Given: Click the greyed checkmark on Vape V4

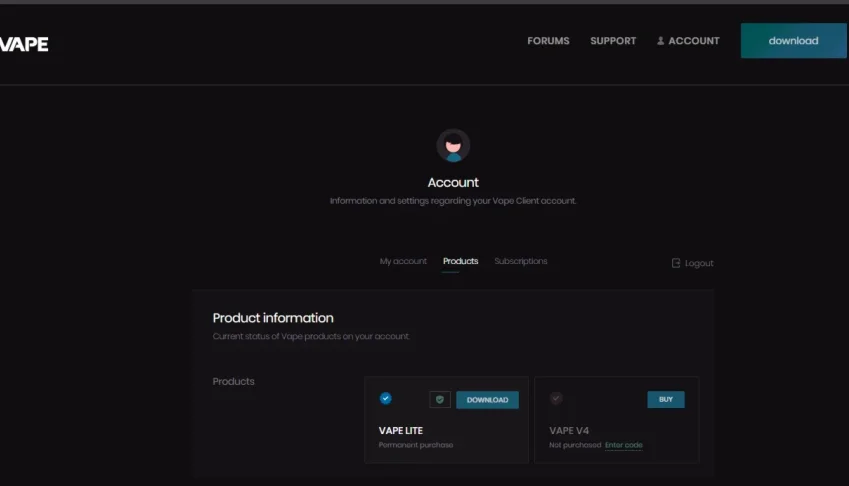Looking at the screenshot, I should click(556, 398).
